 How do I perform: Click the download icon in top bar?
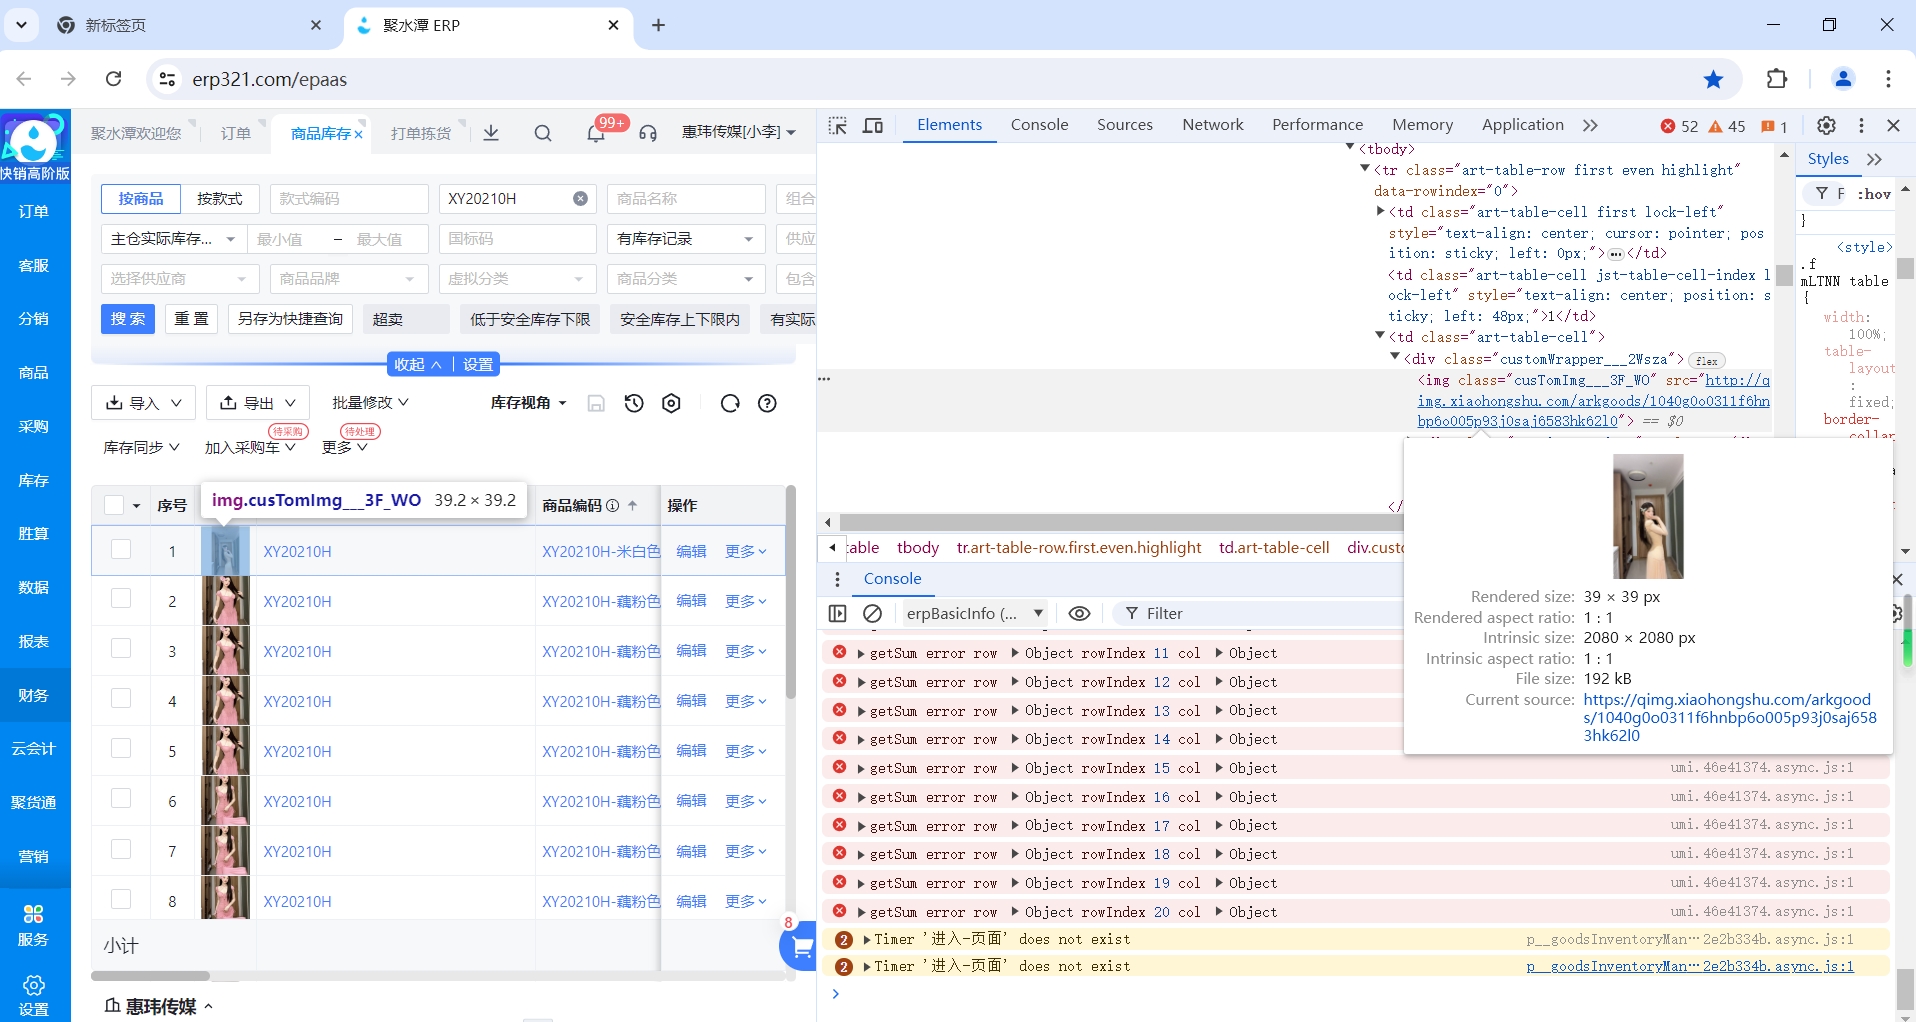click(x=491, y=133)
